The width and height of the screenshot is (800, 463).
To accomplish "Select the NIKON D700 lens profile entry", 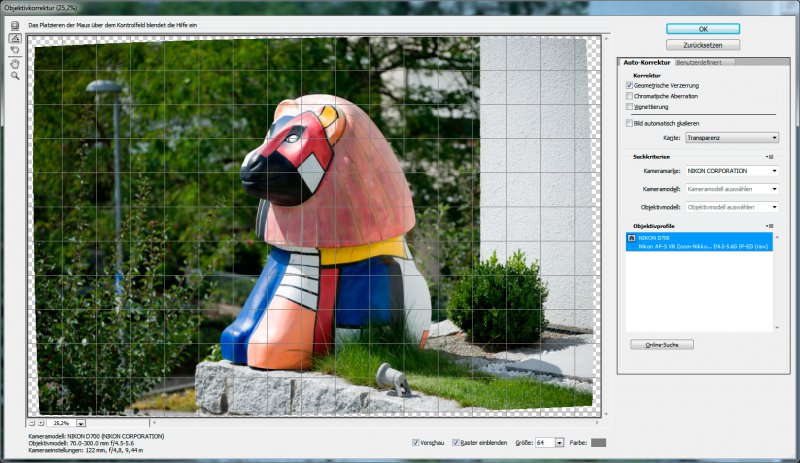I will click(699, 242).
